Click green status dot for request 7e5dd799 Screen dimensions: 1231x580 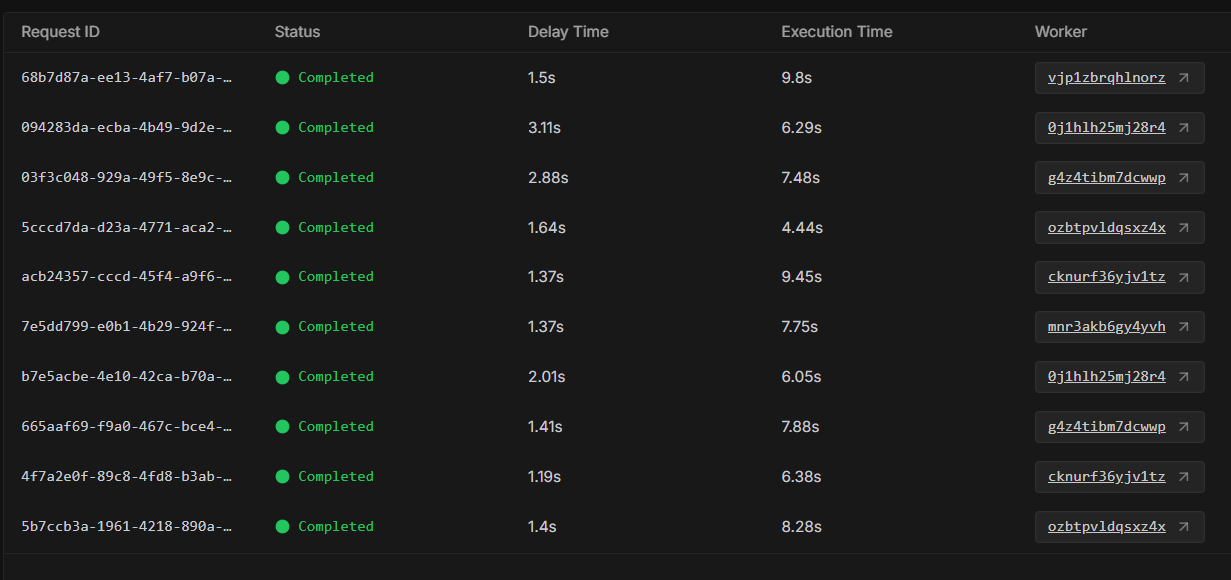click(x=282, y=327)
